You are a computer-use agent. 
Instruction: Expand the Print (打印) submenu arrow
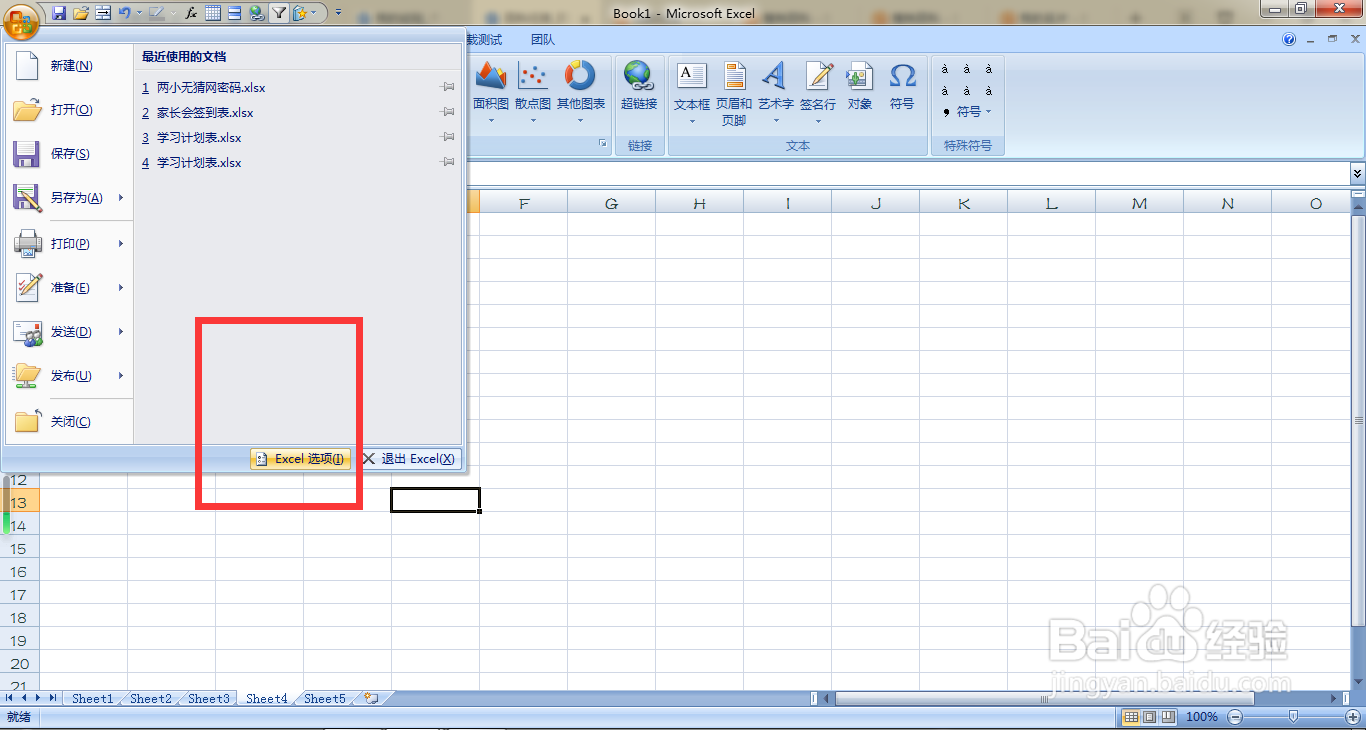[x=121, y=244]
